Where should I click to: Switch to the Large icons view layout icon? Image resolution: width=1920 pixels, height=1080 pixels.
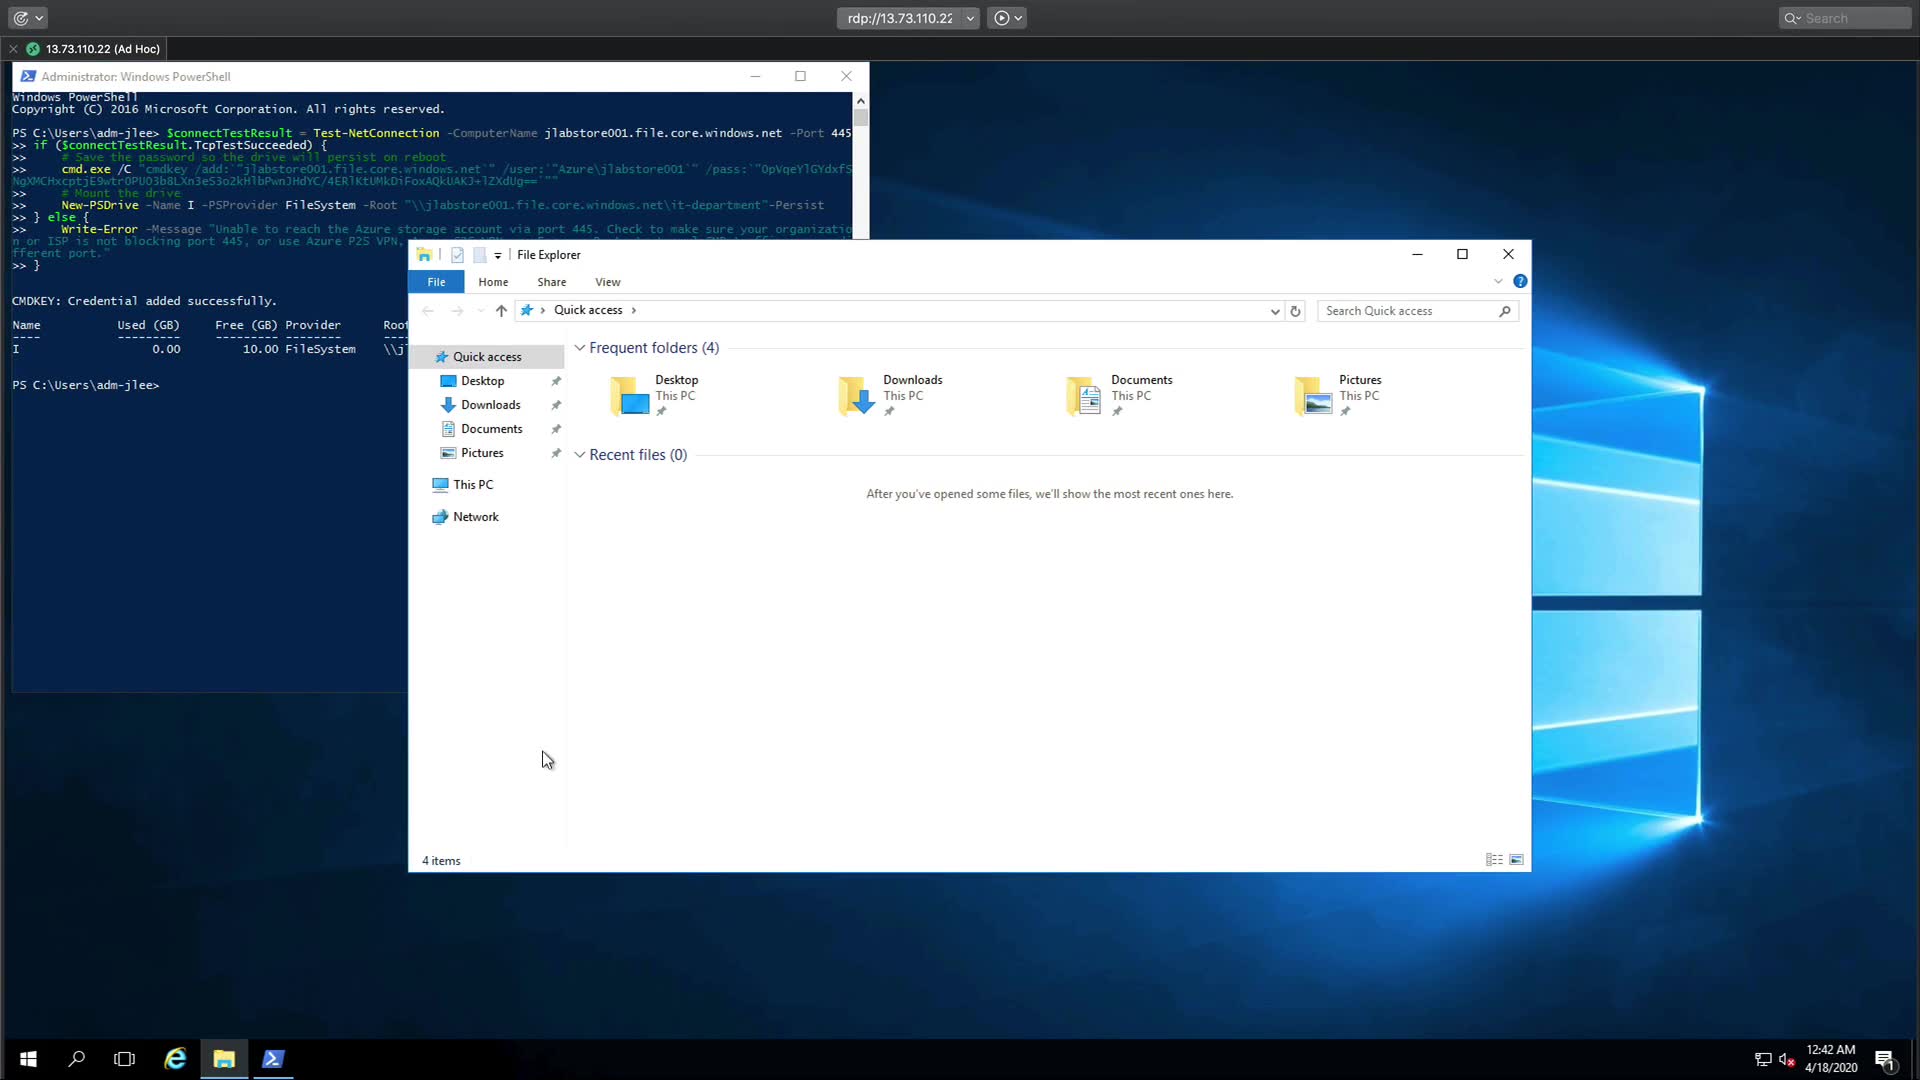pyautogui.click(x=1516, y=860)
